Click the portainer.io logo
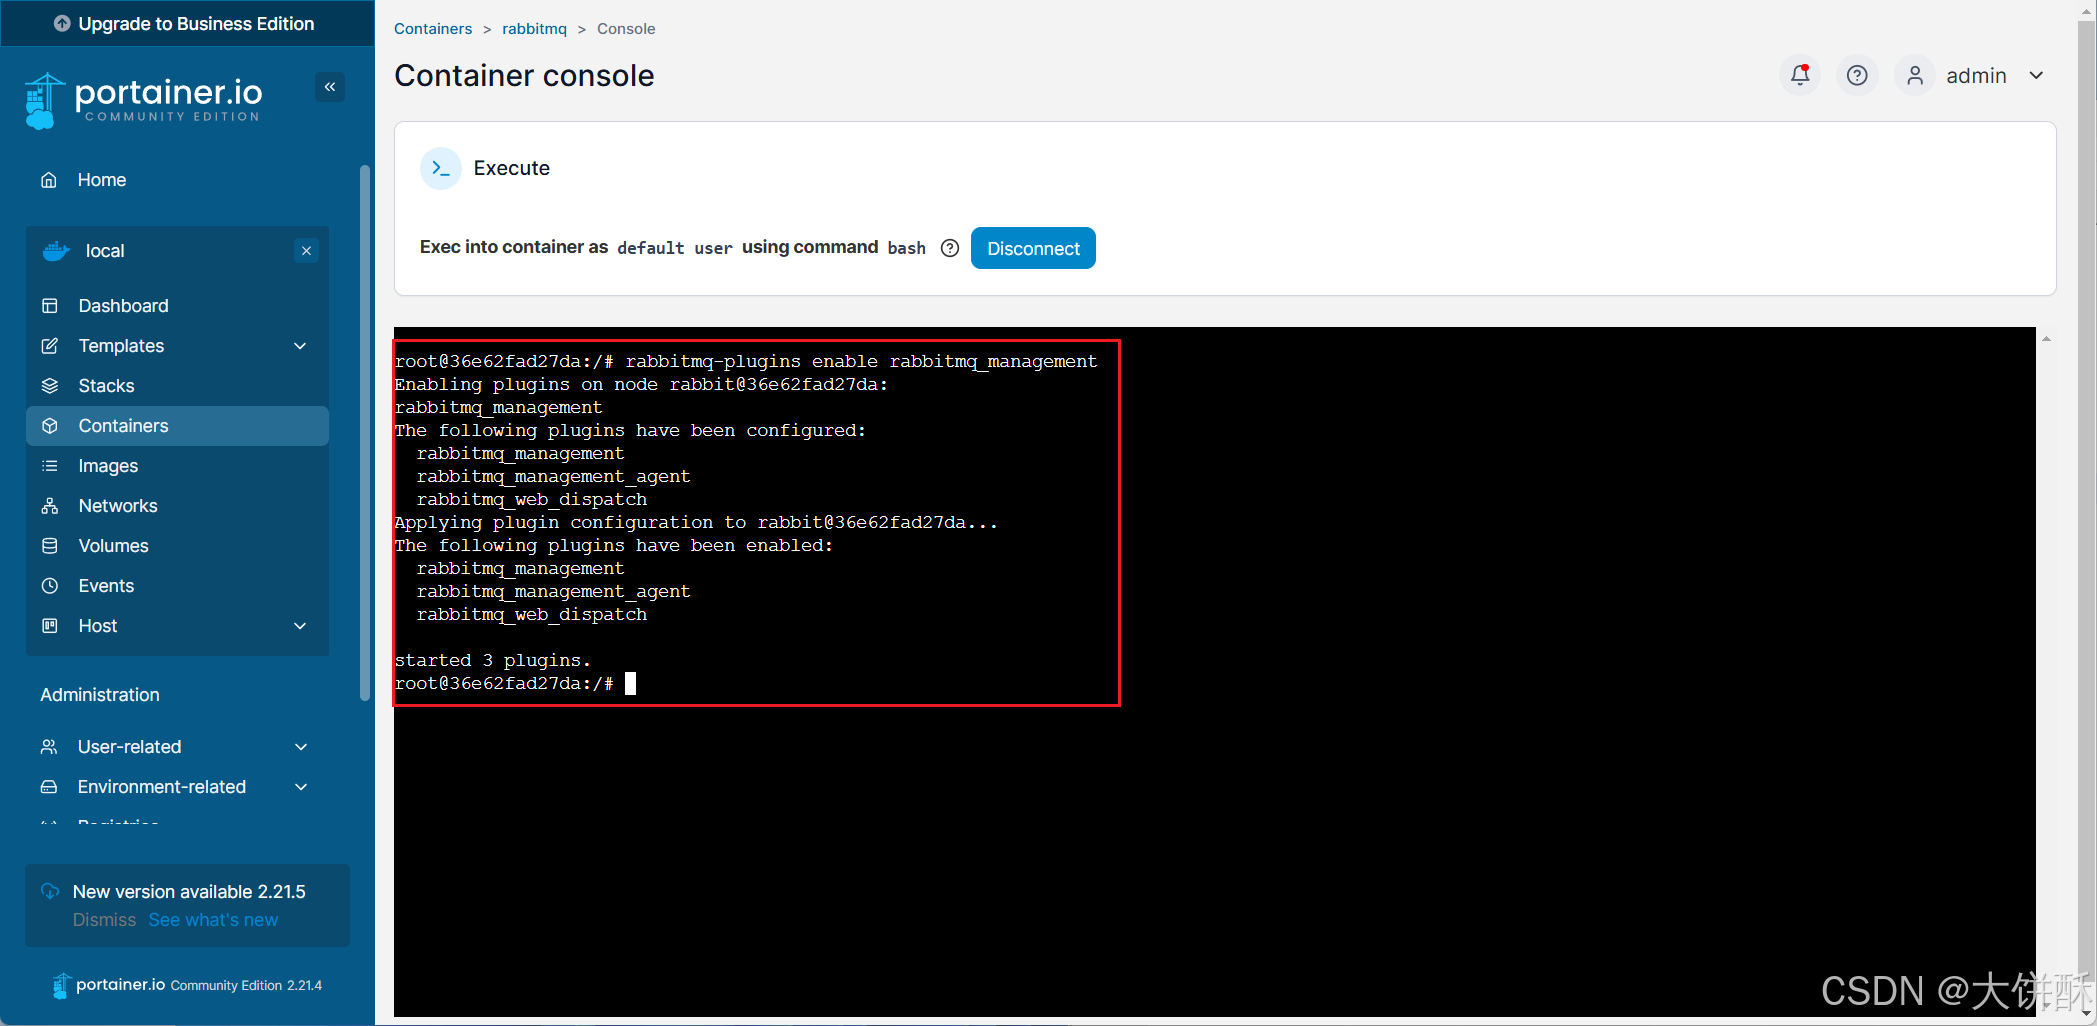This screenshot has width=2097, height=1026. 143,100
